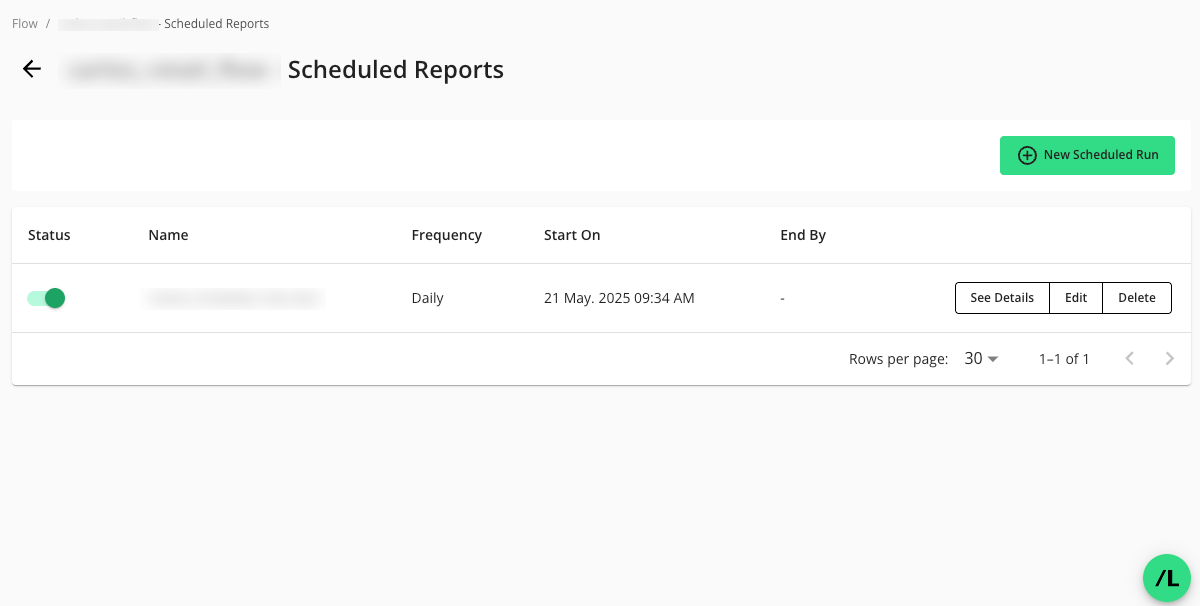Viewport: 1200px width, 606px height.
Task: Delete the daily scheduled report
Action: click(1136, 298)
